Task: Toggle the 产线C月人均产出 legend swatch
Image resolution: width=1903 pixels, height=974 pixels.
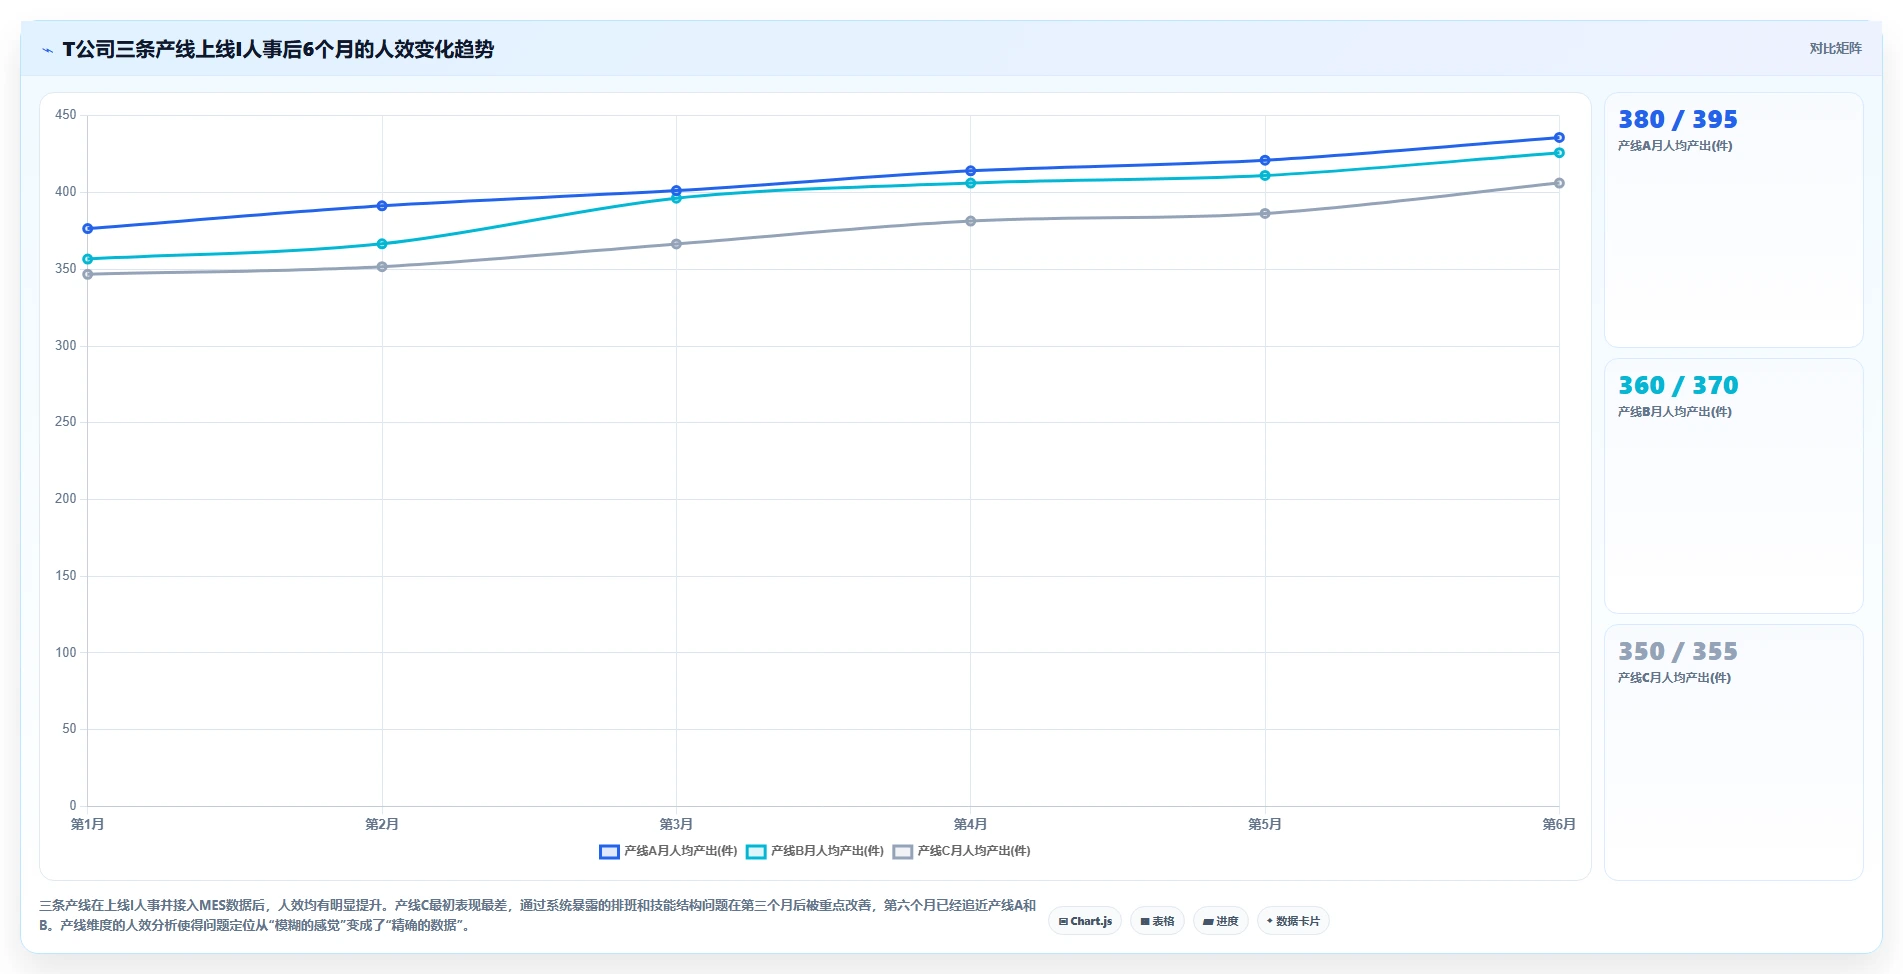Action: pos(903,852)
